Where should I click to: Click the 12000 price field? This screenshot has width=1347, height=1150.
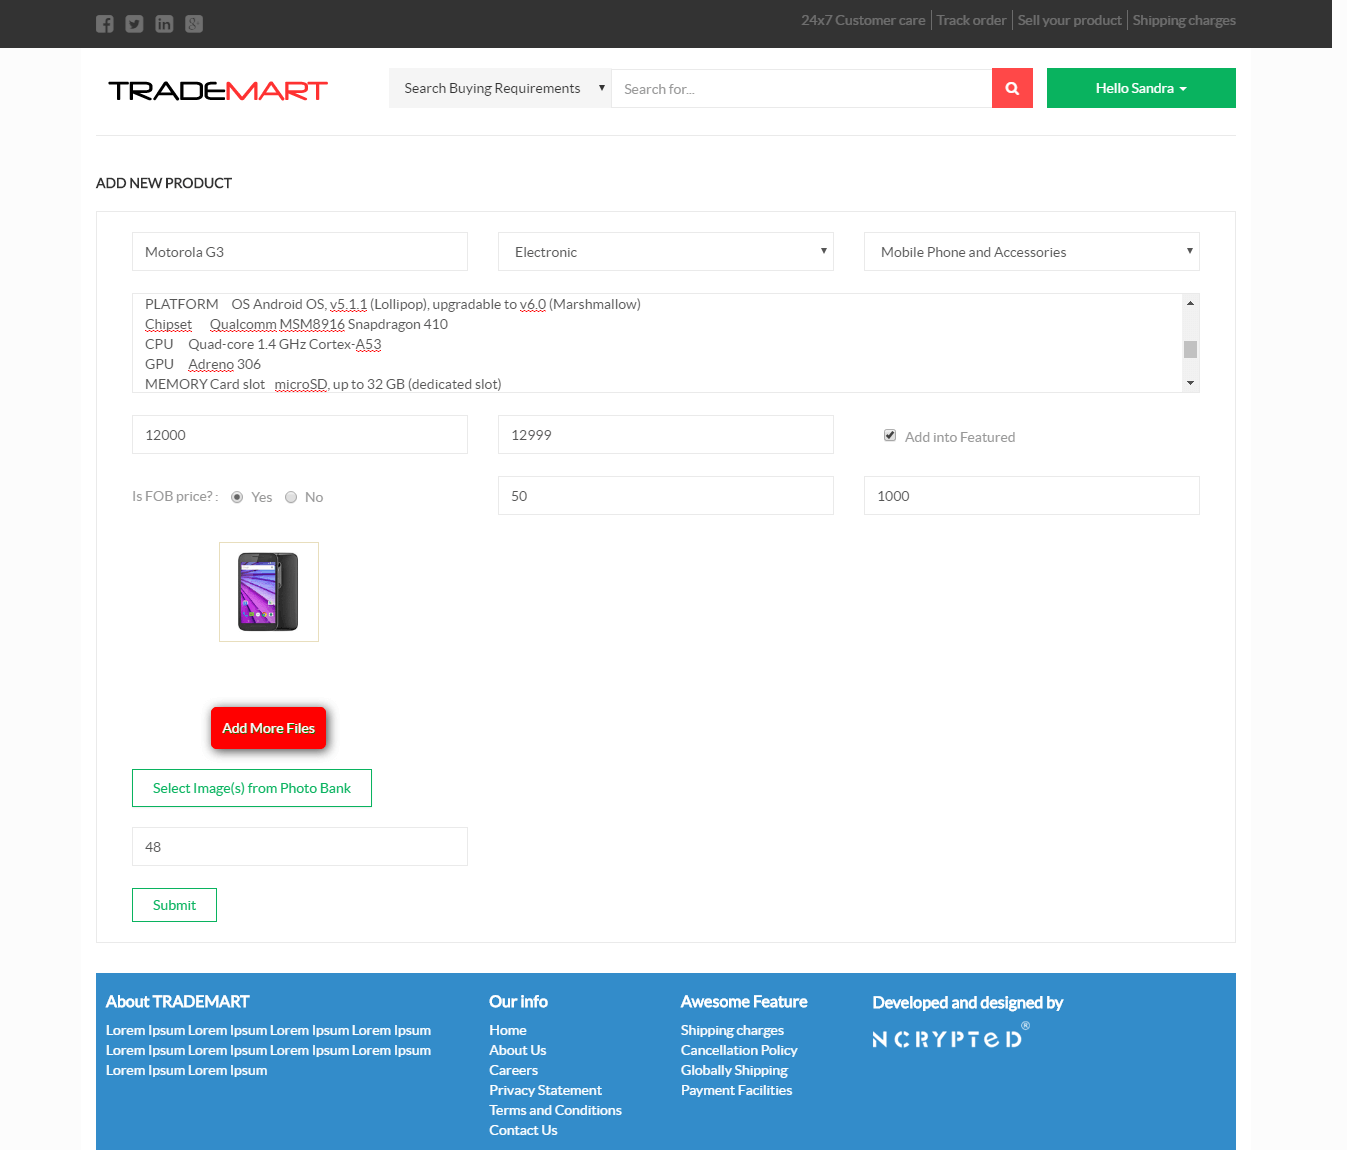tap(300, 435)
